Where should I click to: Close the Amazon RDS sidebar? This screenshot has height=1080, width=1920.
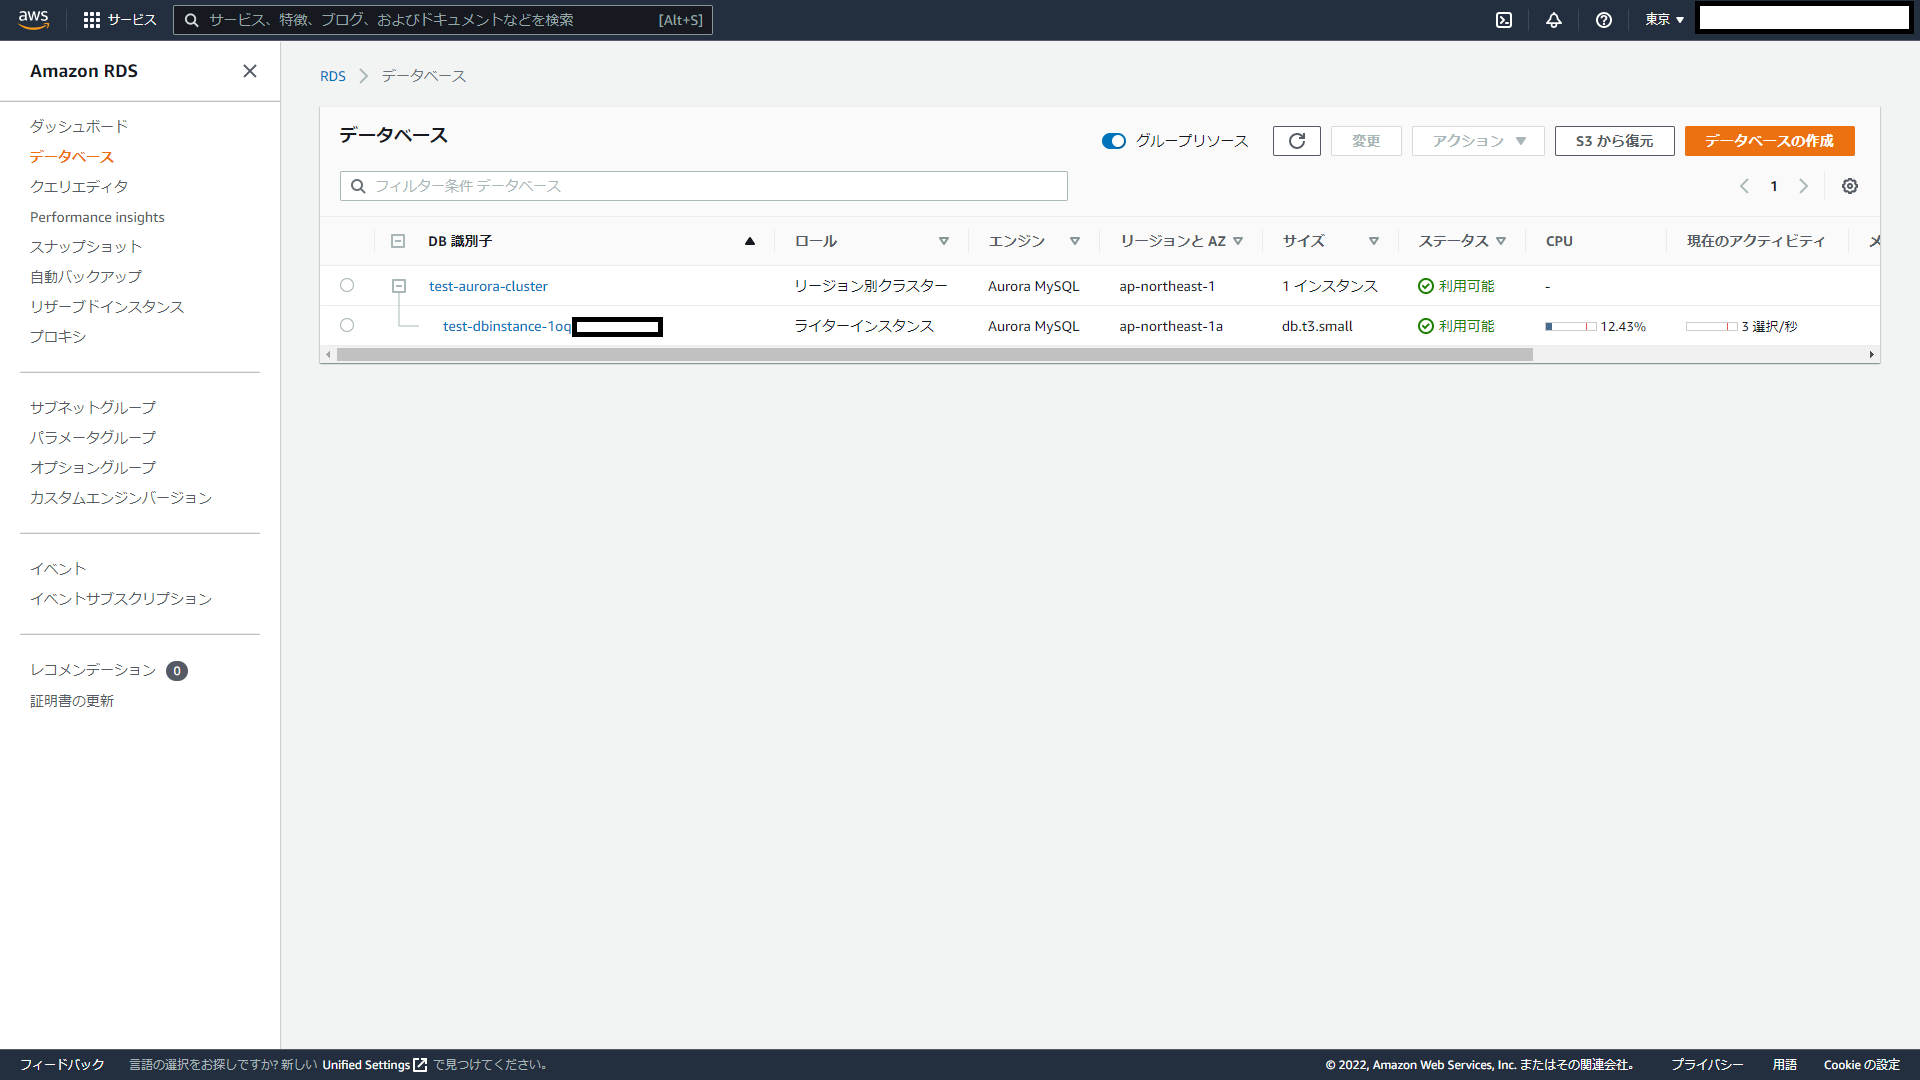click(250, 71)
